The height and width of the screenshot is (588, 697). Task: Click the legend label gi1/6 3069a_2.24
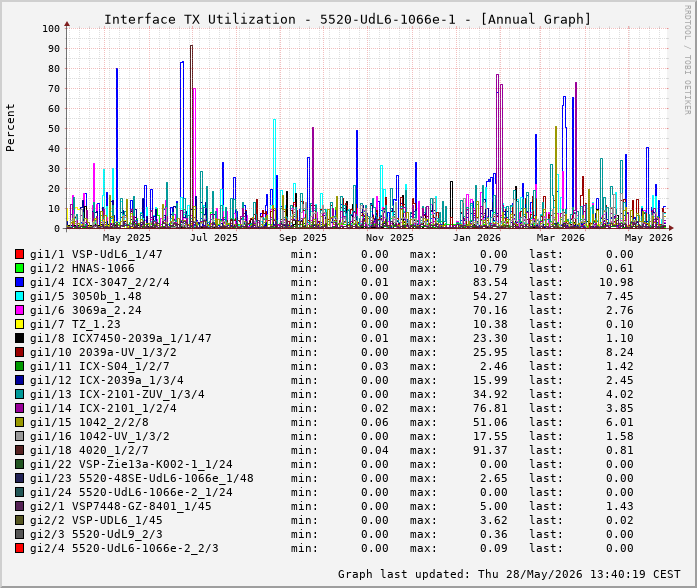click(85, 310)
